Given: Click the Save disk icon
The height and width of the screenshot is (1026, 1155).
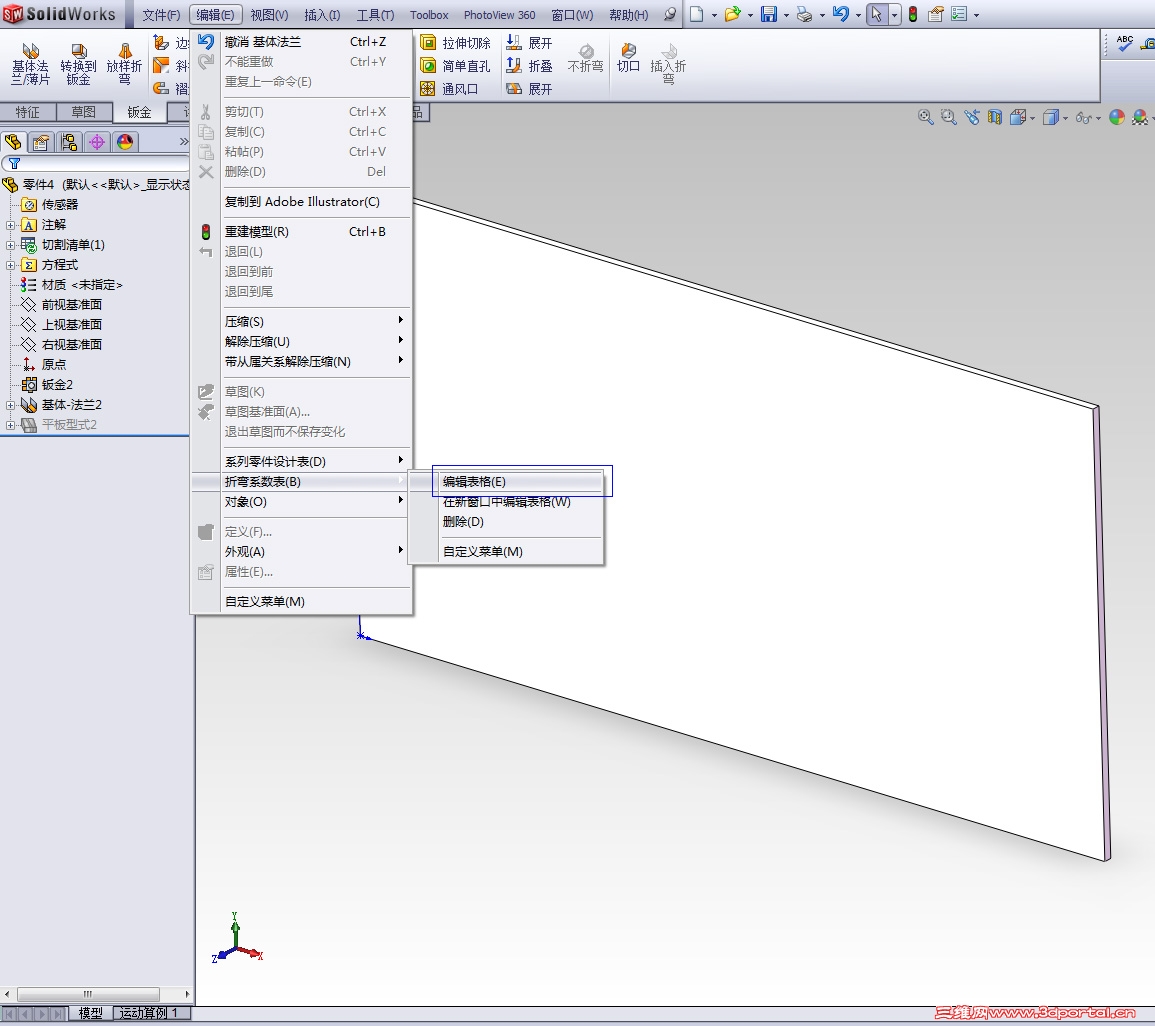Looking at the screenshot, I should [x=768, y=14].
